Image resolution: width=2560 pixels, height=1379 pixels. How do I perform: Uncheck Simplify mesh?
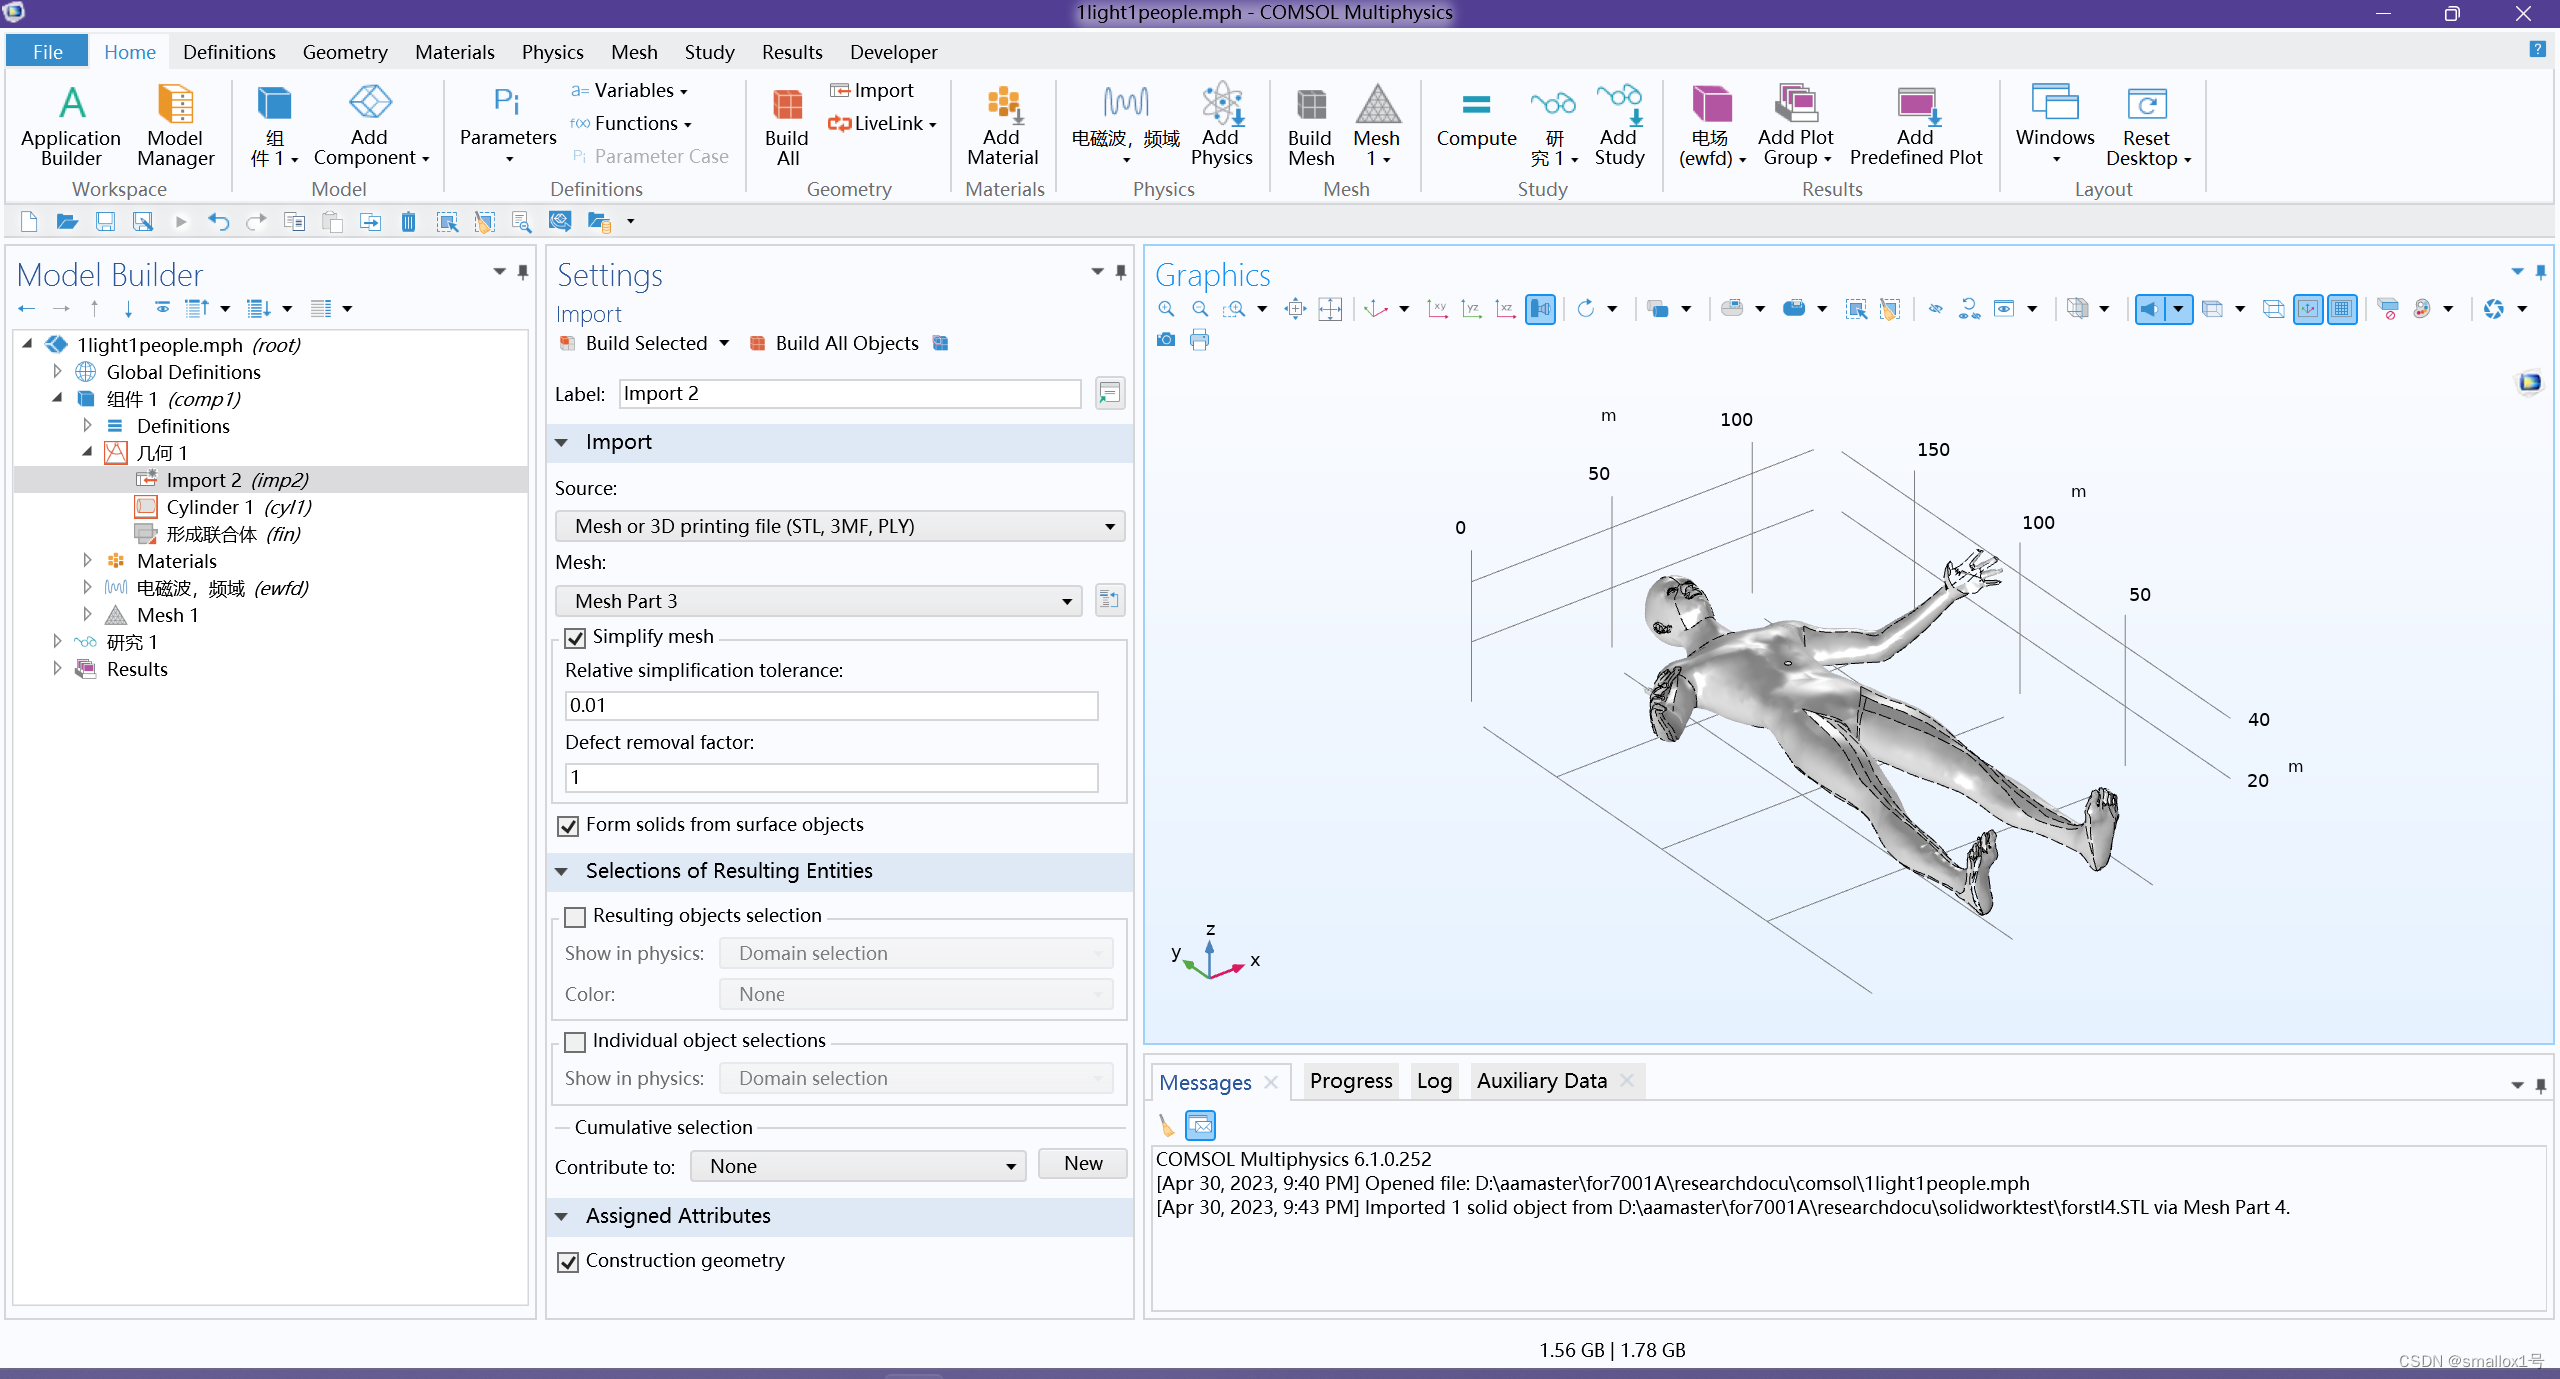(x=574, y=638)
